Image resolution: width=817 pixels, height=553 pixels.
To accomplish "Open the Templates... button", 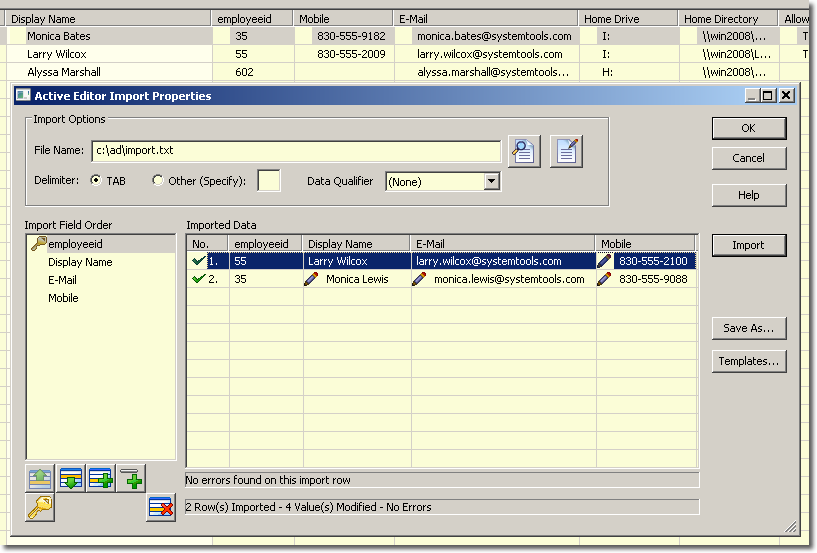I will (749, 361).
